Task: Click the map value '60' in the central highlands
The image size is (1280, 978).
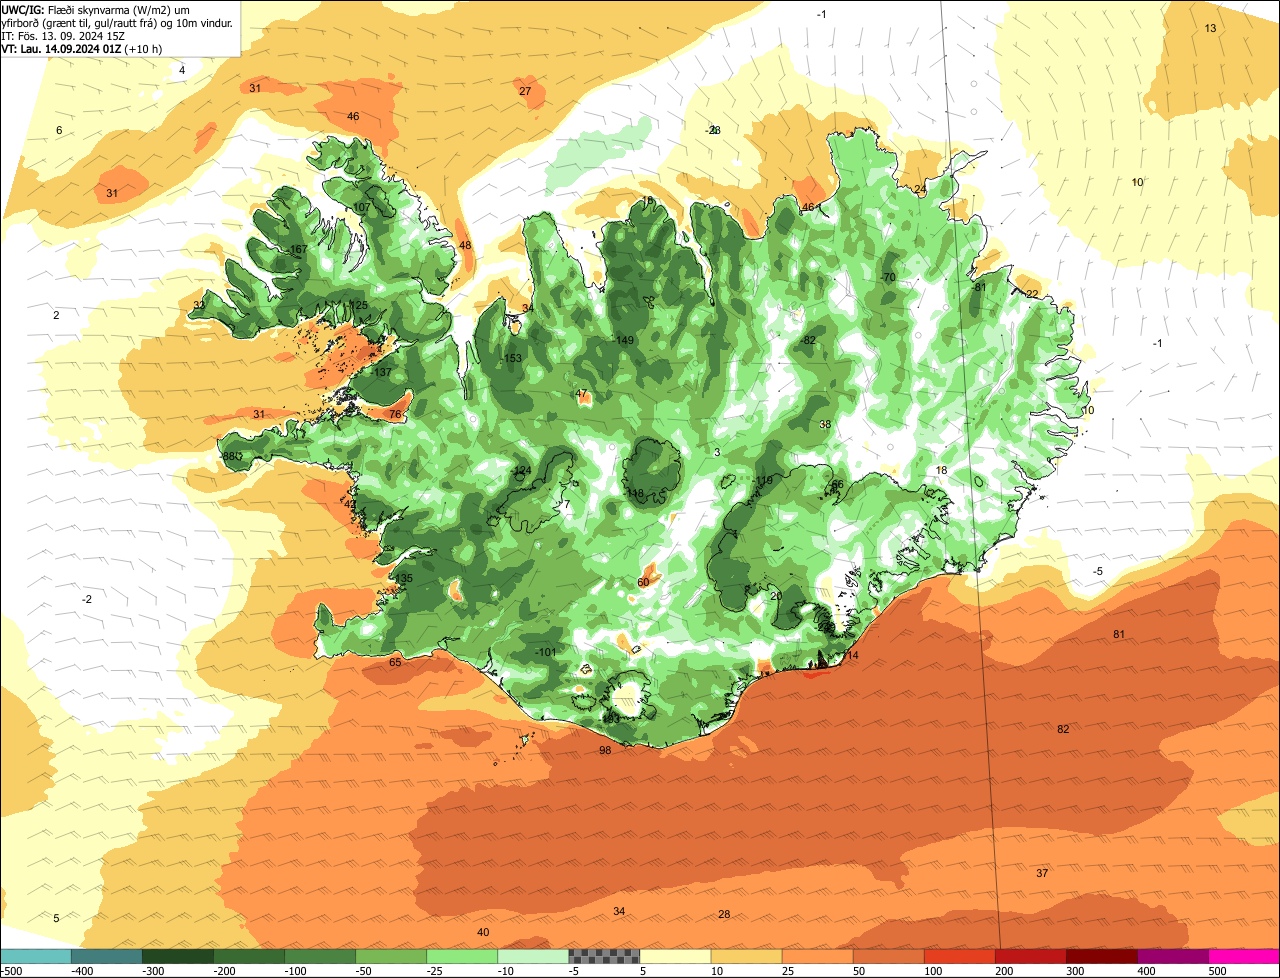Action: tap(643, 582)
